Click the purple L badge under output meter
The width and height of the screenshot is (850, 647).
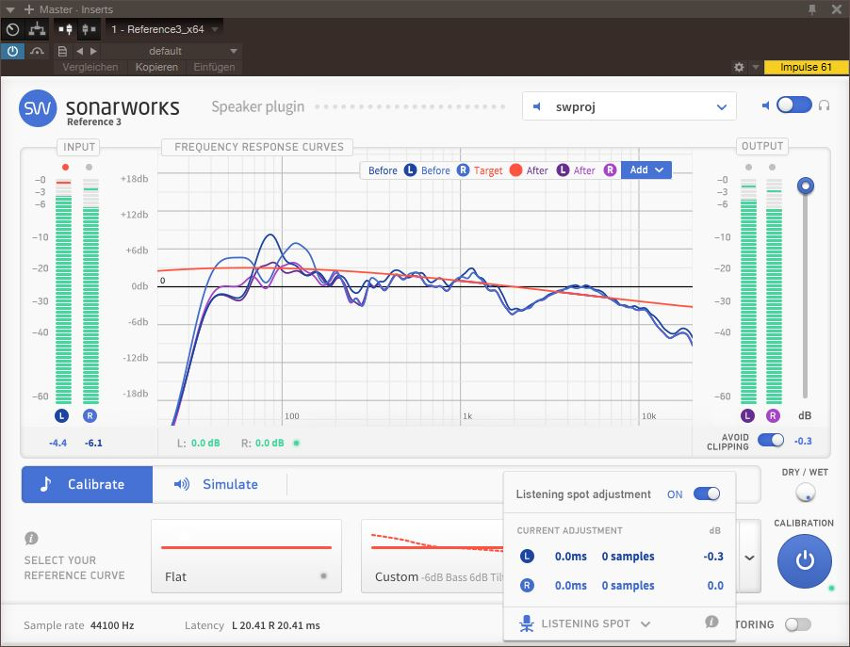[748, 416]
